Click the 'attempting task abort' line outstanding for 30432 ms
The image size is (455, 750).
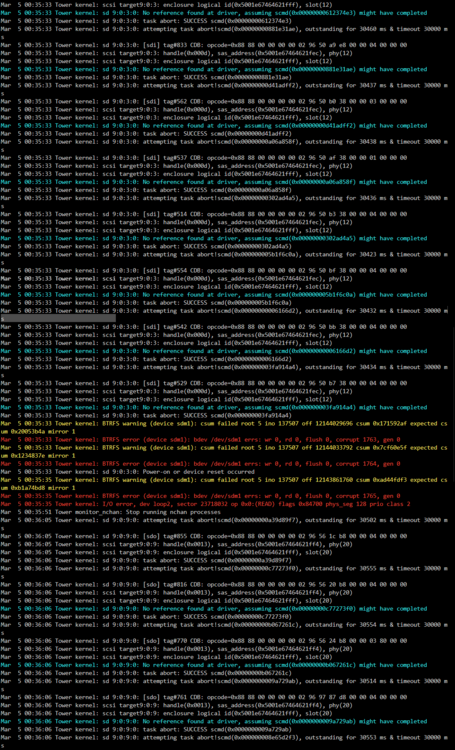[x=224, y=314]
